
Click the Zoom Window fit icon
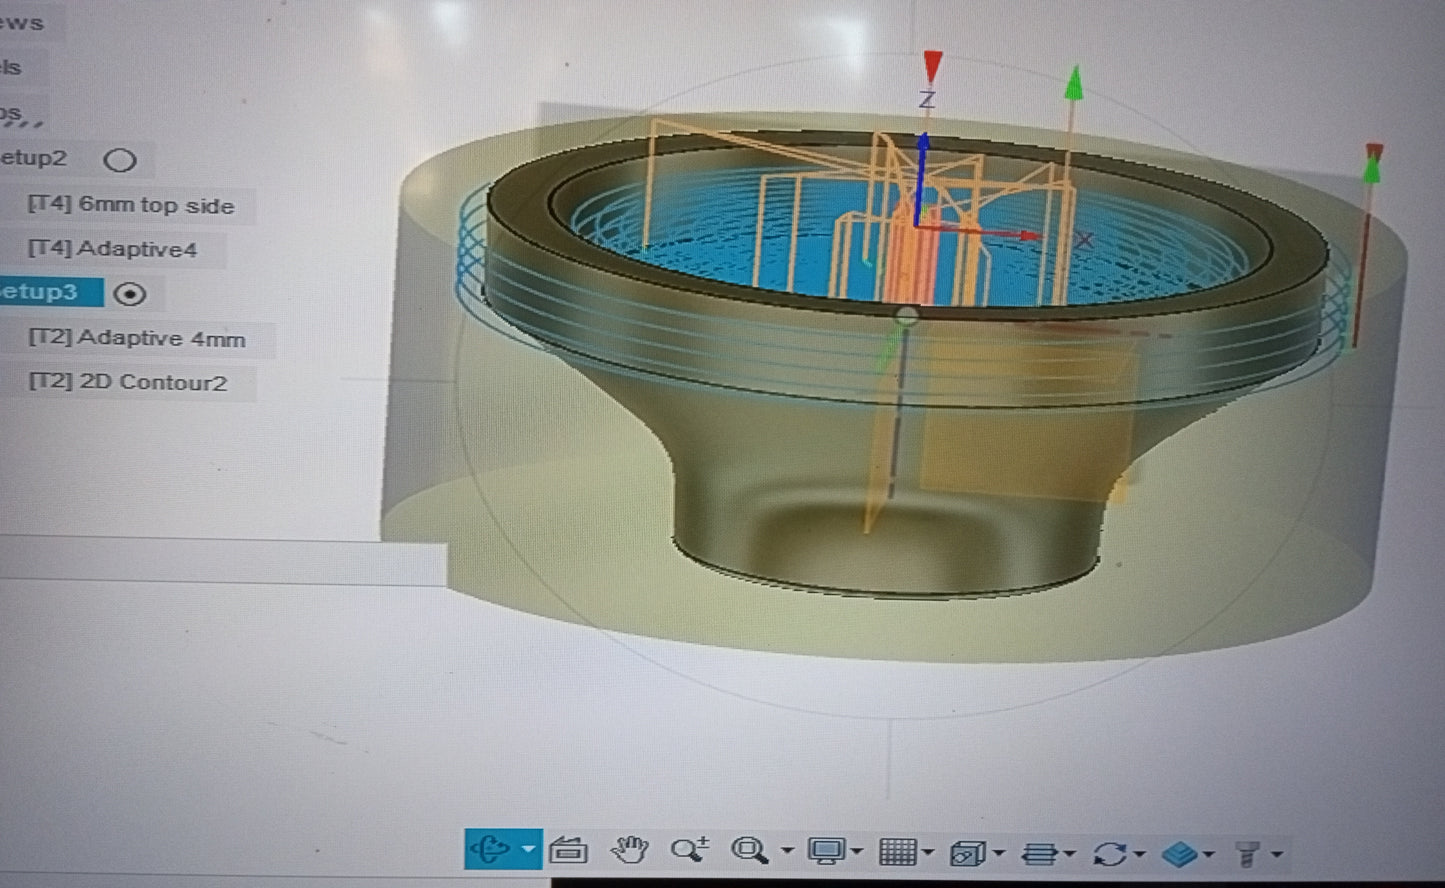(x=748, y=851)
